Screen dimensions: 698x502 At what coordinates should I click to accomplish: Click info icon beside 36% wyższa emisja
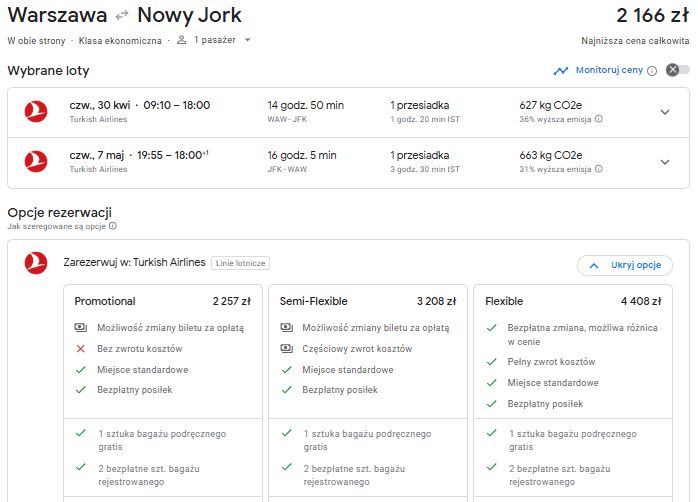[599, 119]
